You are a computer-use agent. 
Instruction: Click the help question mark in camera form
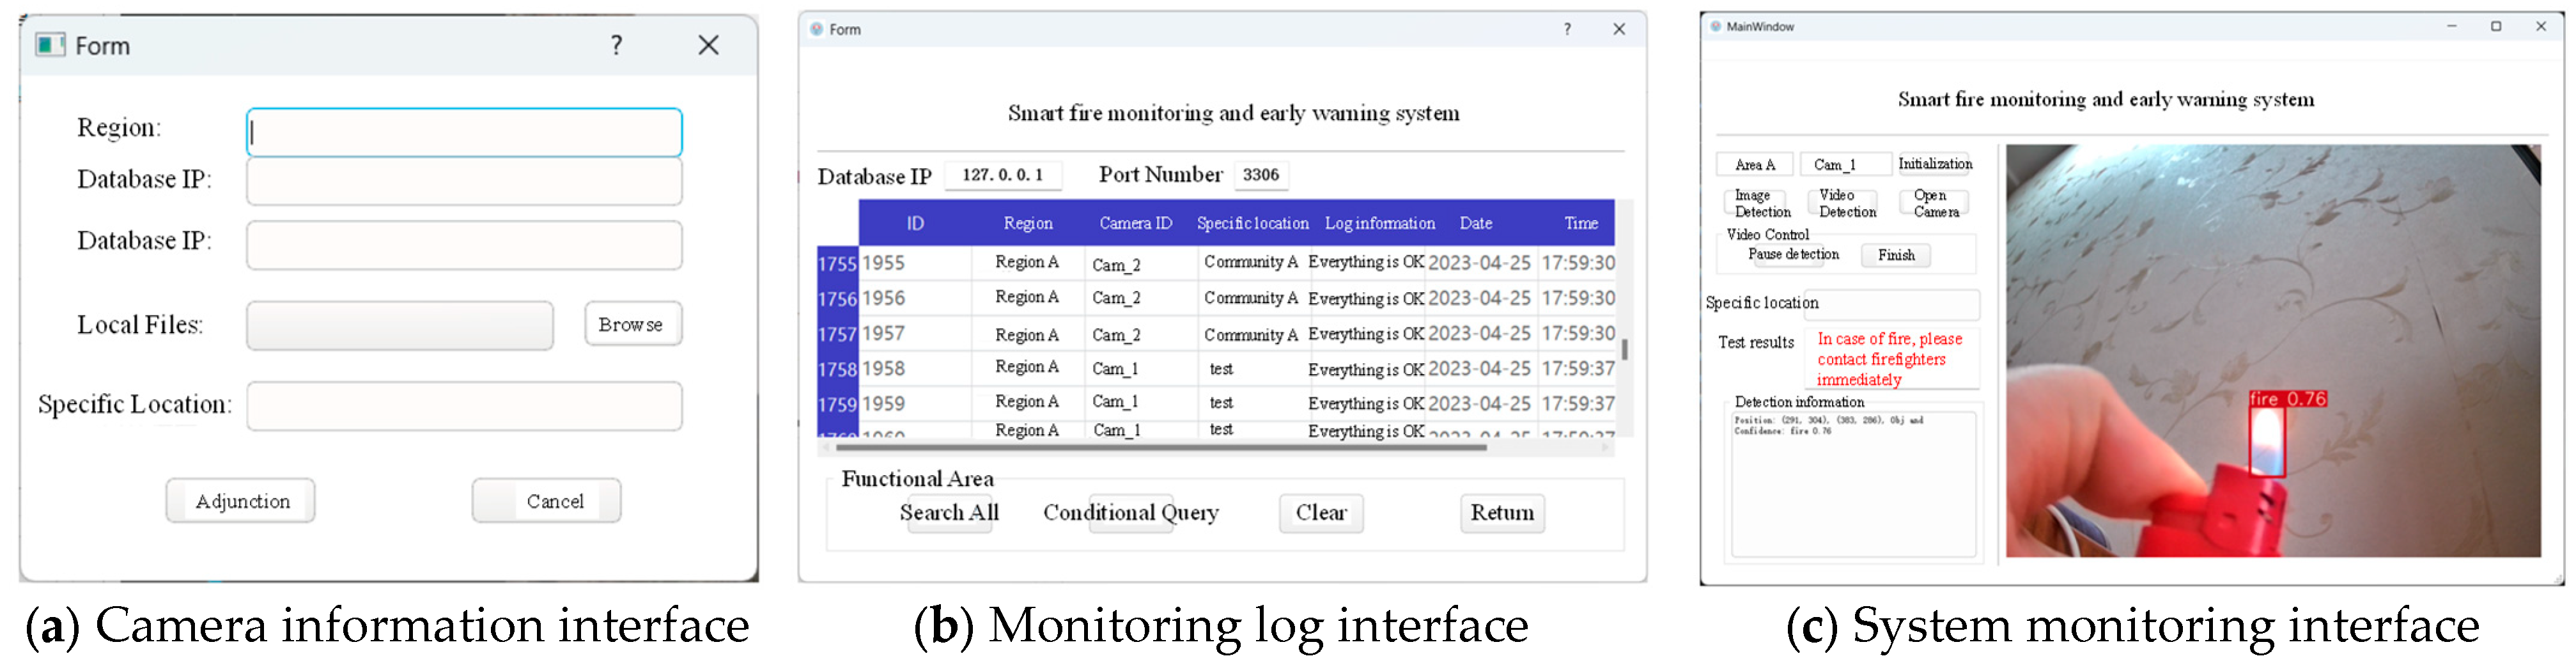(616, 45)
